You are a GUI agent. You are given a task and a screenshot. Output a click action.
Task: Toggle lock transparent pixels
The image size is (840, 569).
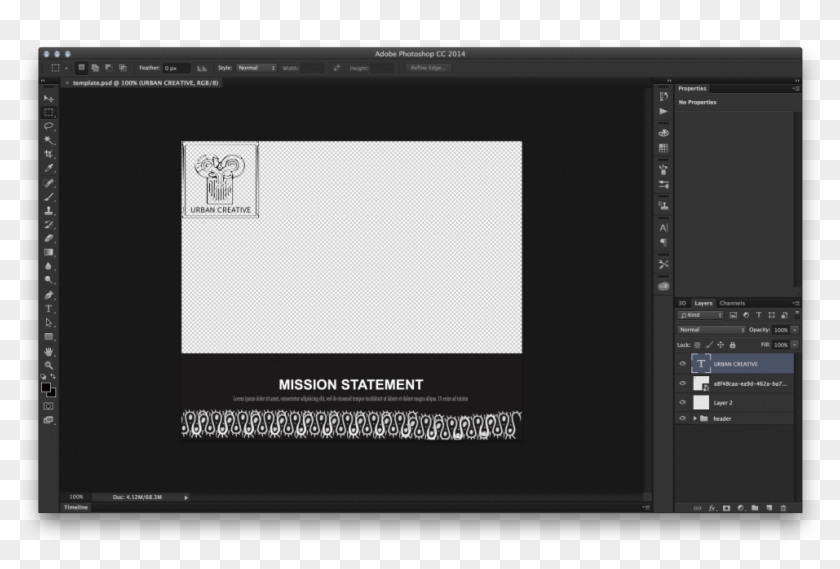(x=697, y=345)
